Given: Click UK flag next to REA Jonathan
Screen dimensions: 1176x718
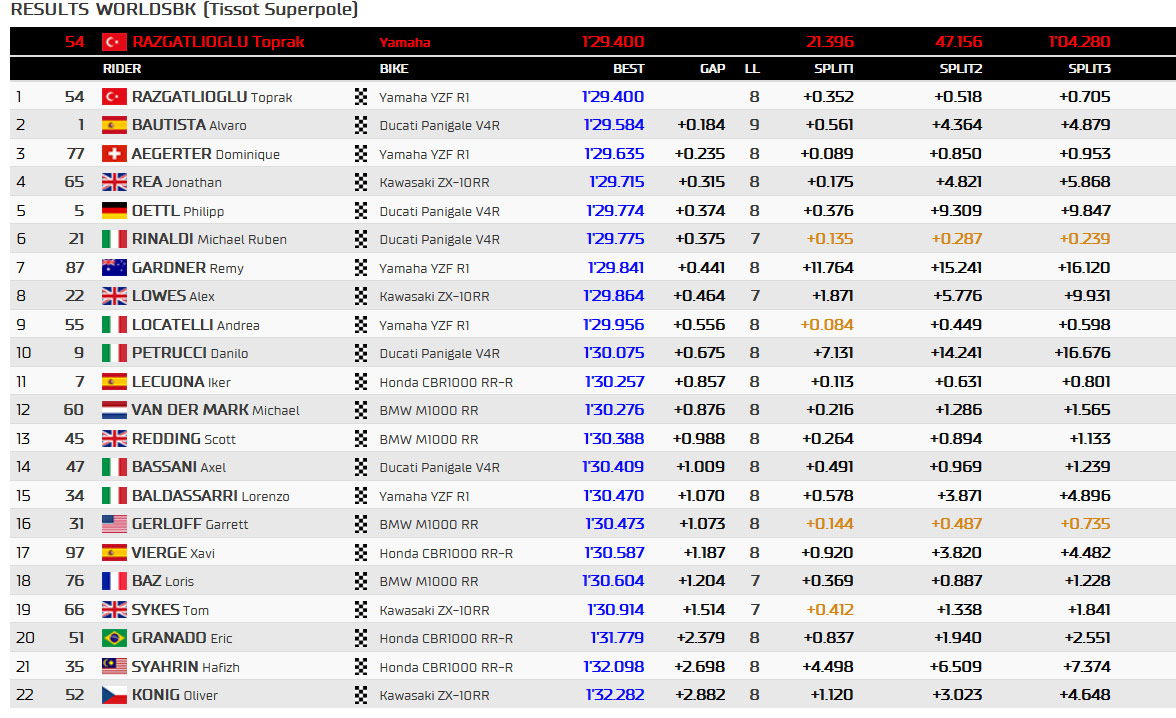Looking at the screenshot, I should (x=114, y=182).
